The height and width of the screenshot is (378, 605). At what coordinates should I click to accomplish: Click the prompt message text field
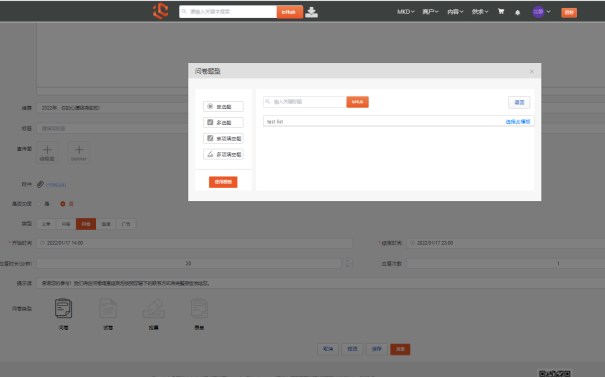[x=321, y=283]
